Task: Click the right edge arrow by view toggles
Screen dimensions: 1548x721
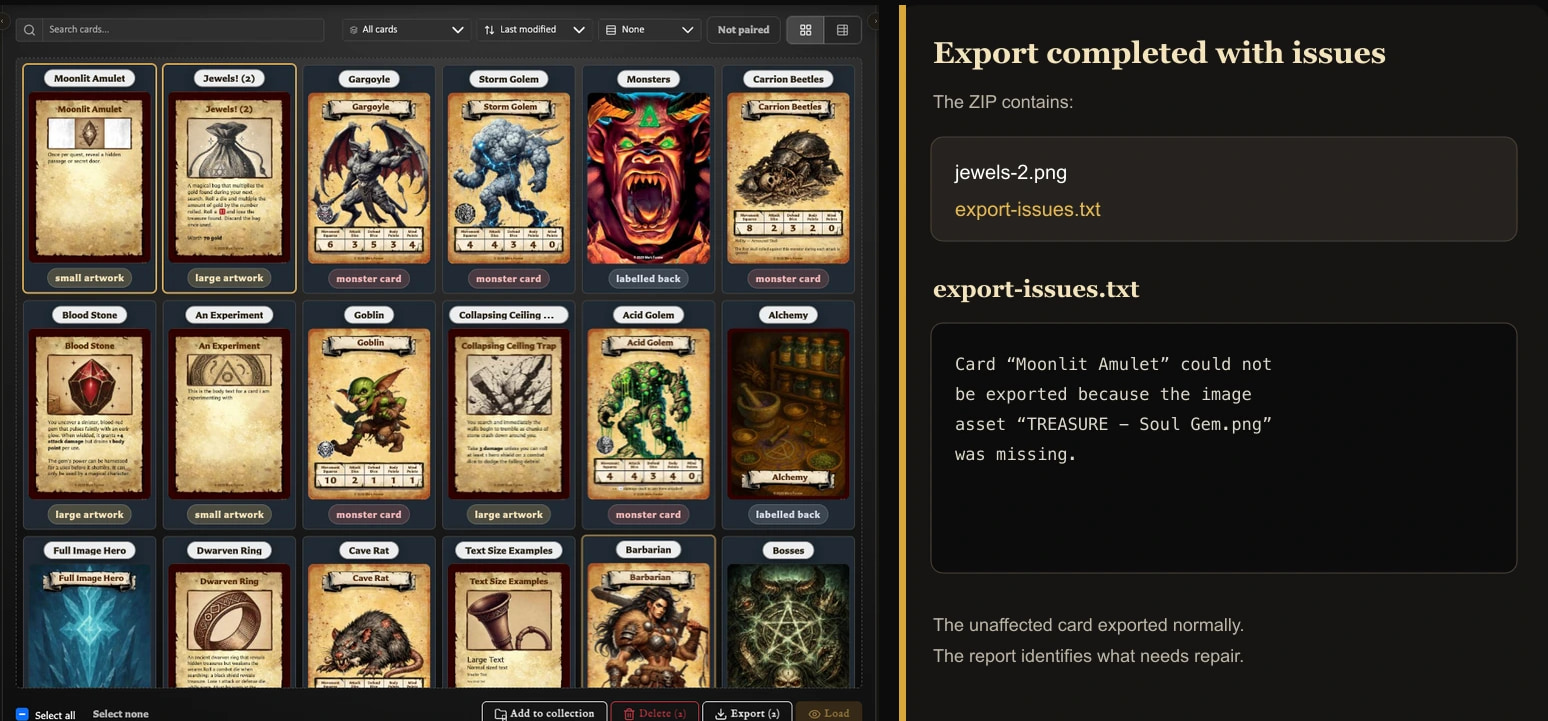Action: pos(875,19)
